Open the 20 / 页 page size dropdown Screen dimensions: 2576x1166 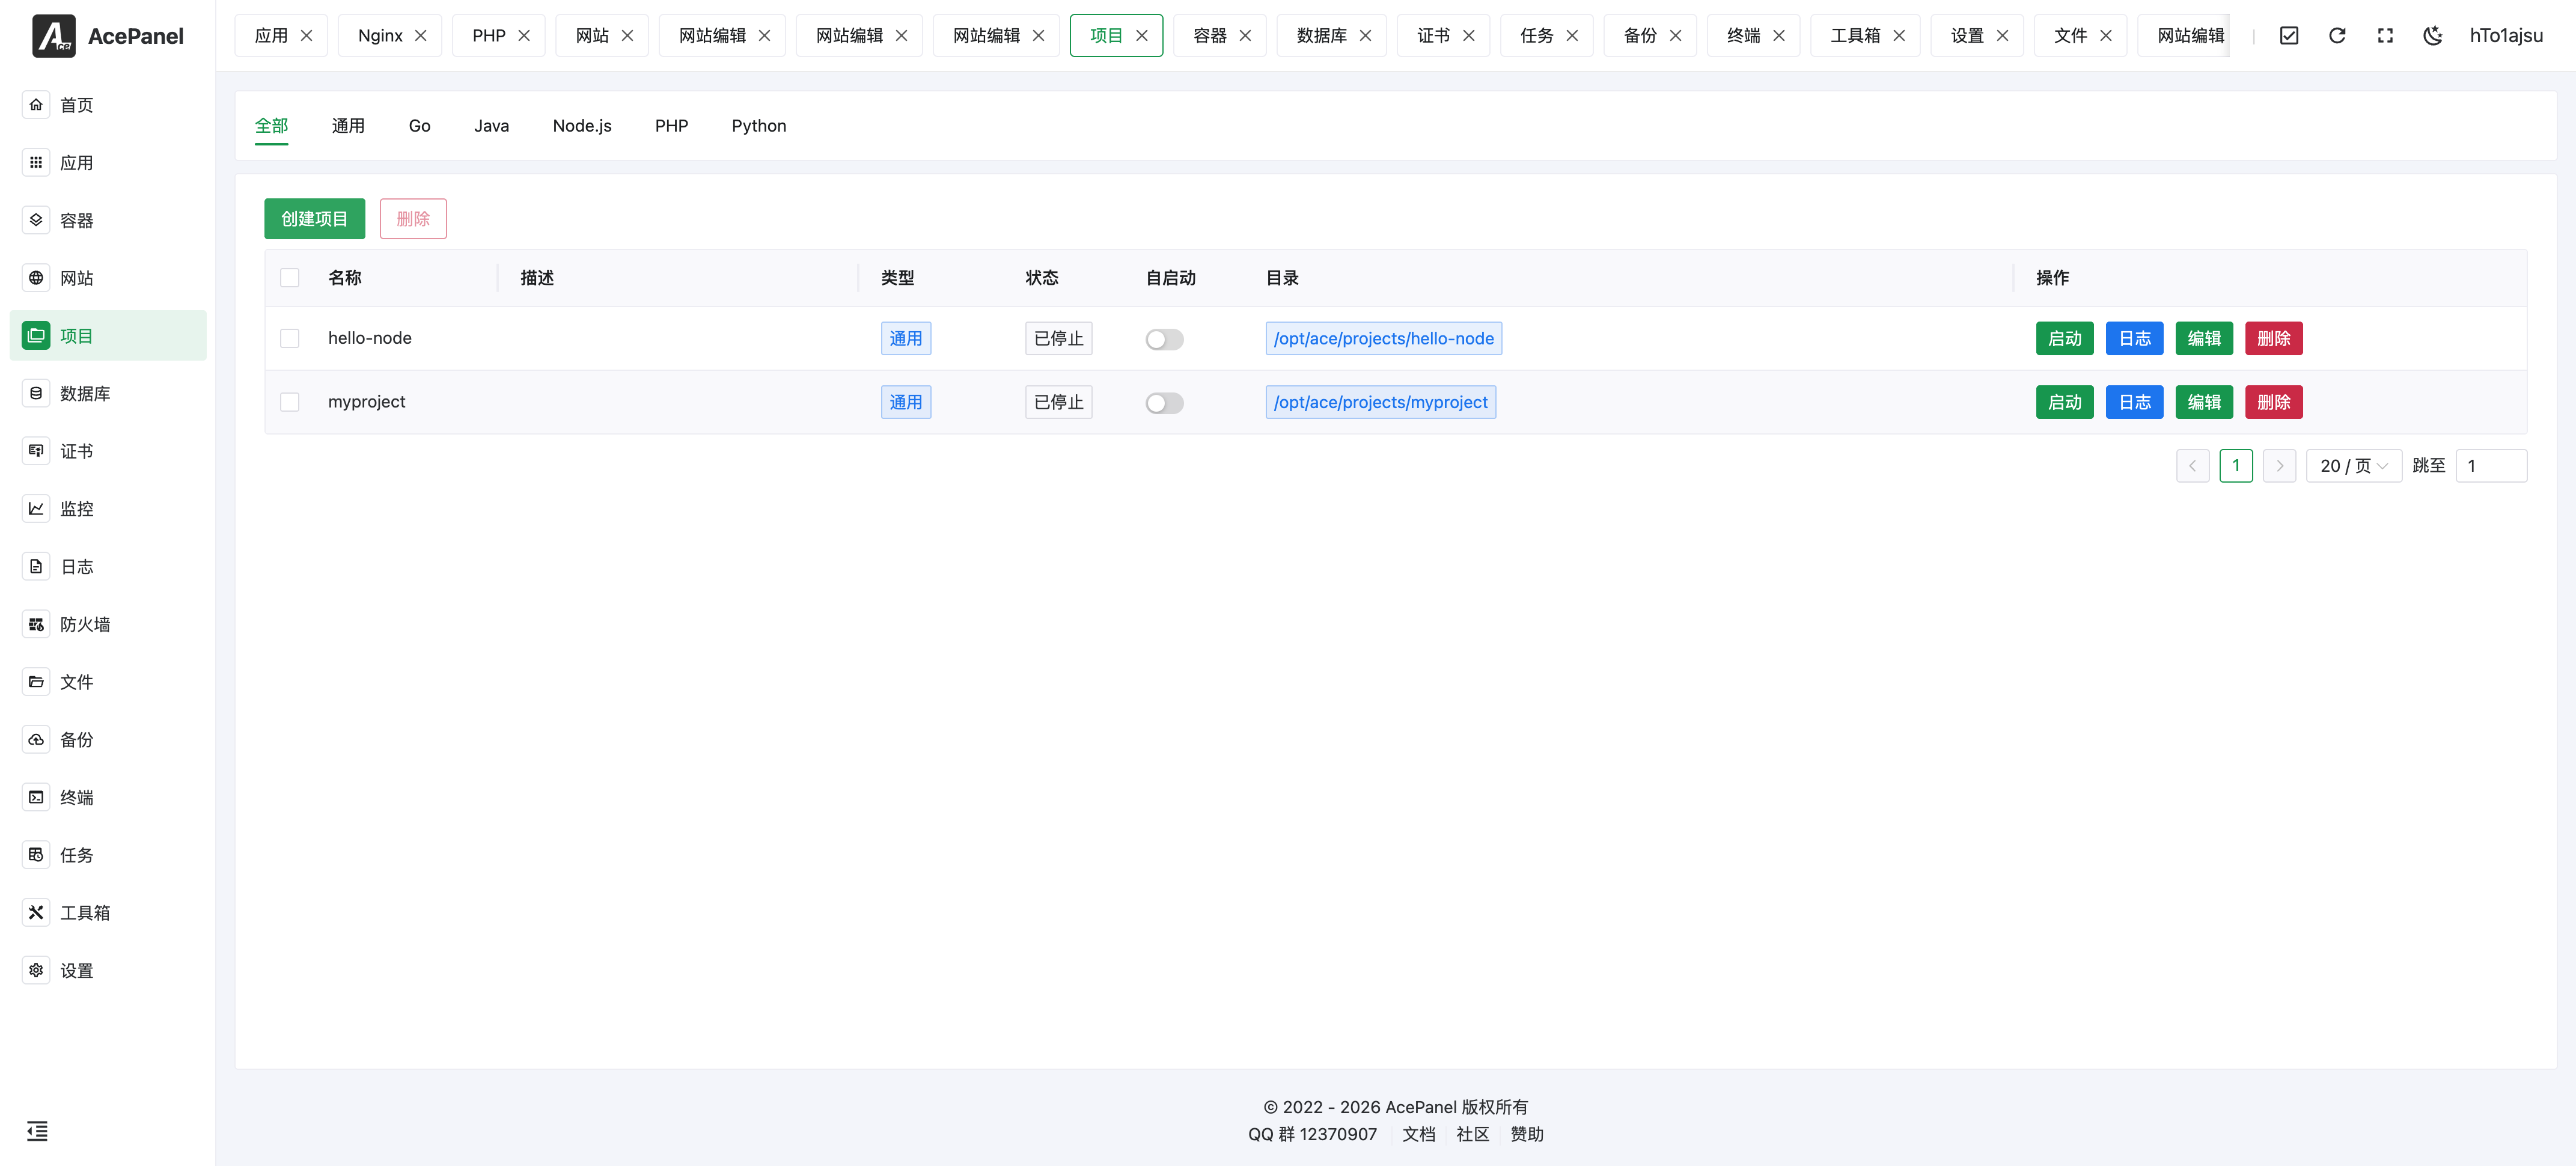pos(2353,466)
